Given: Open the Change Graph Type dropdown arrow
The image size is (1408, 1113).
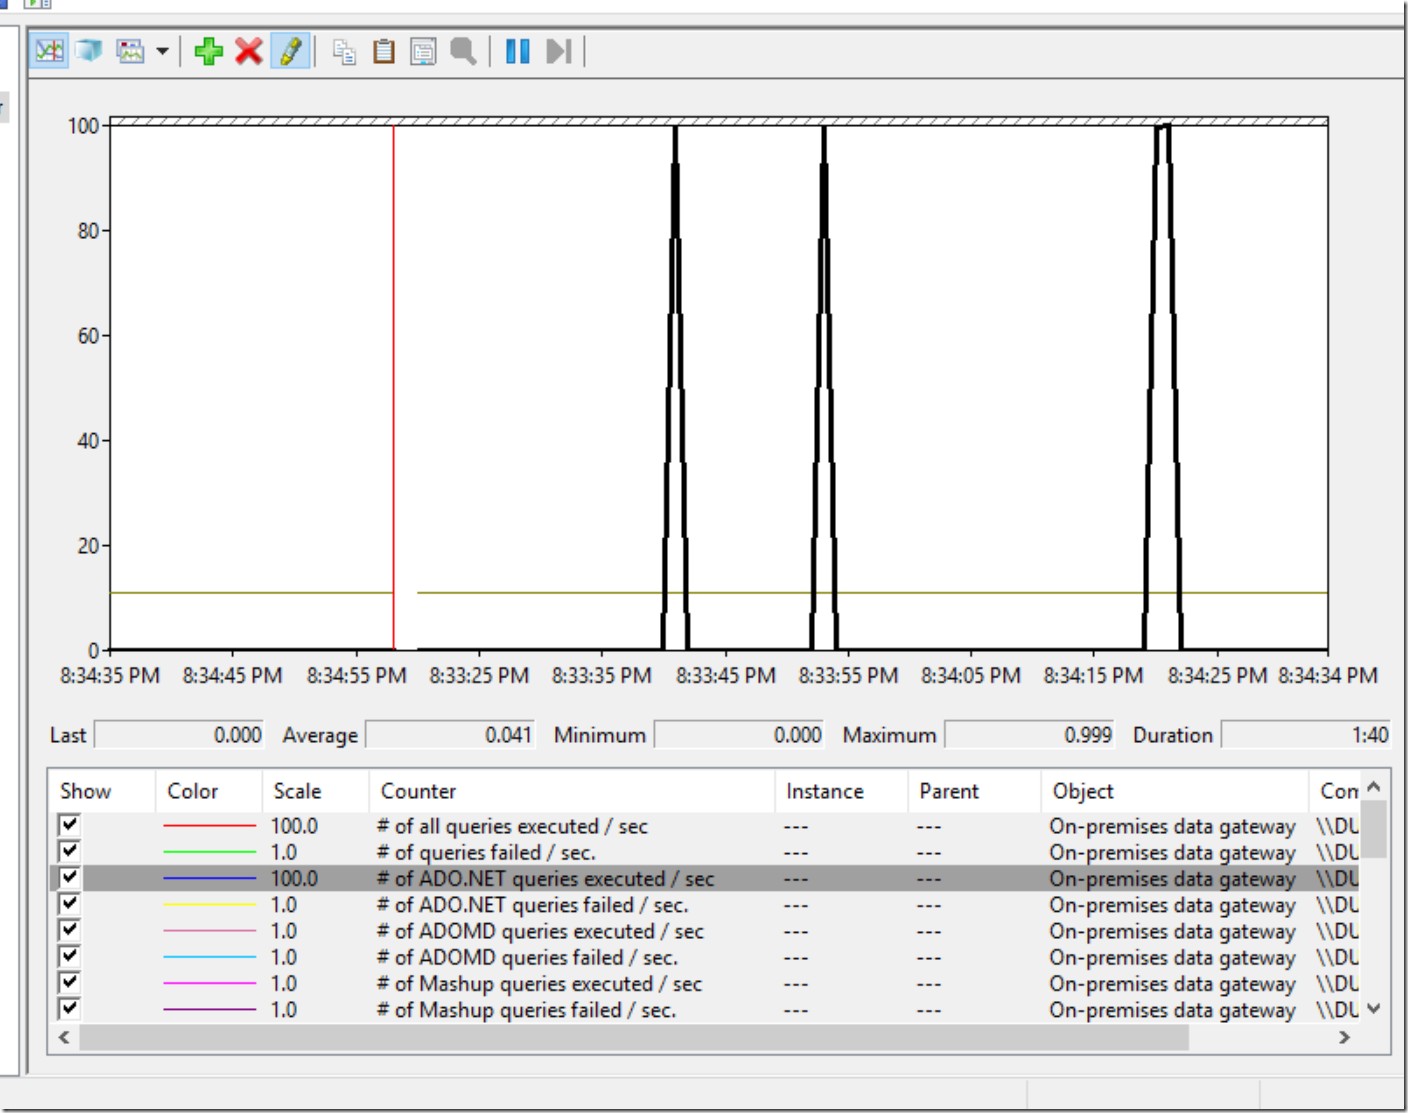Looking at the screenshot, I should click(x=162, y=51).
